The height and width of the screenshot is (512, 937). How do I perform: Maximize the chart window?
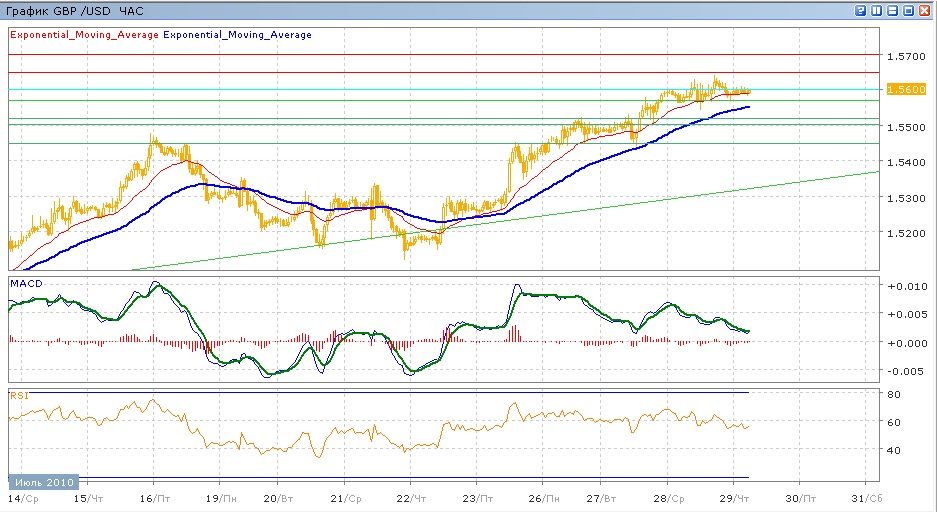[908, 10]
